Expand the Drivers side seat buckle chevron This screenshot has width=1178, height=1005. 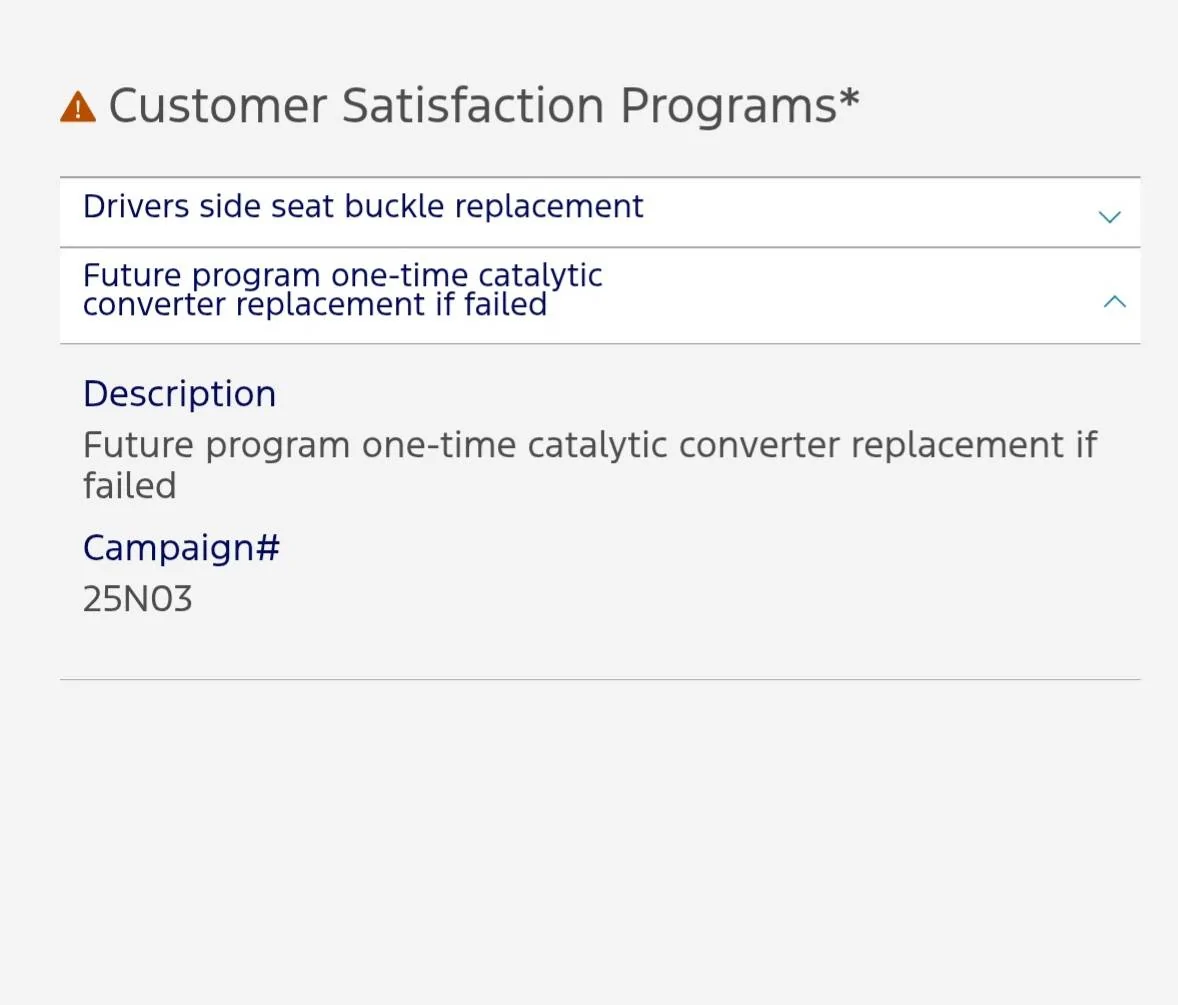pos(1109,216)
